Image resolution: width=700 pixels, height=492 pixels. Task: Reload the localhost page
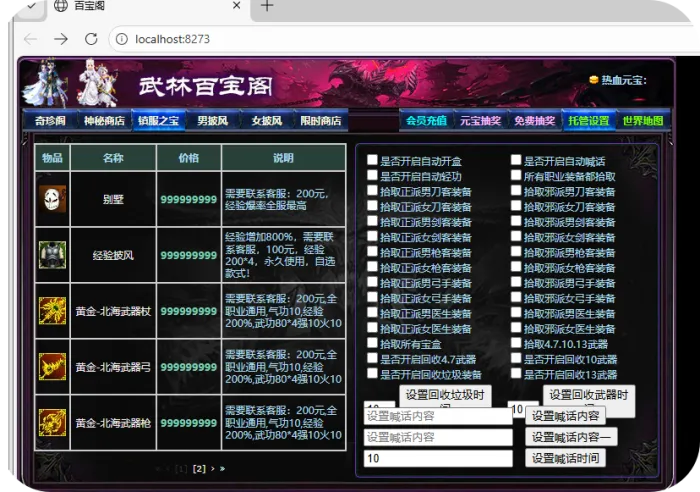click(91, 39)
